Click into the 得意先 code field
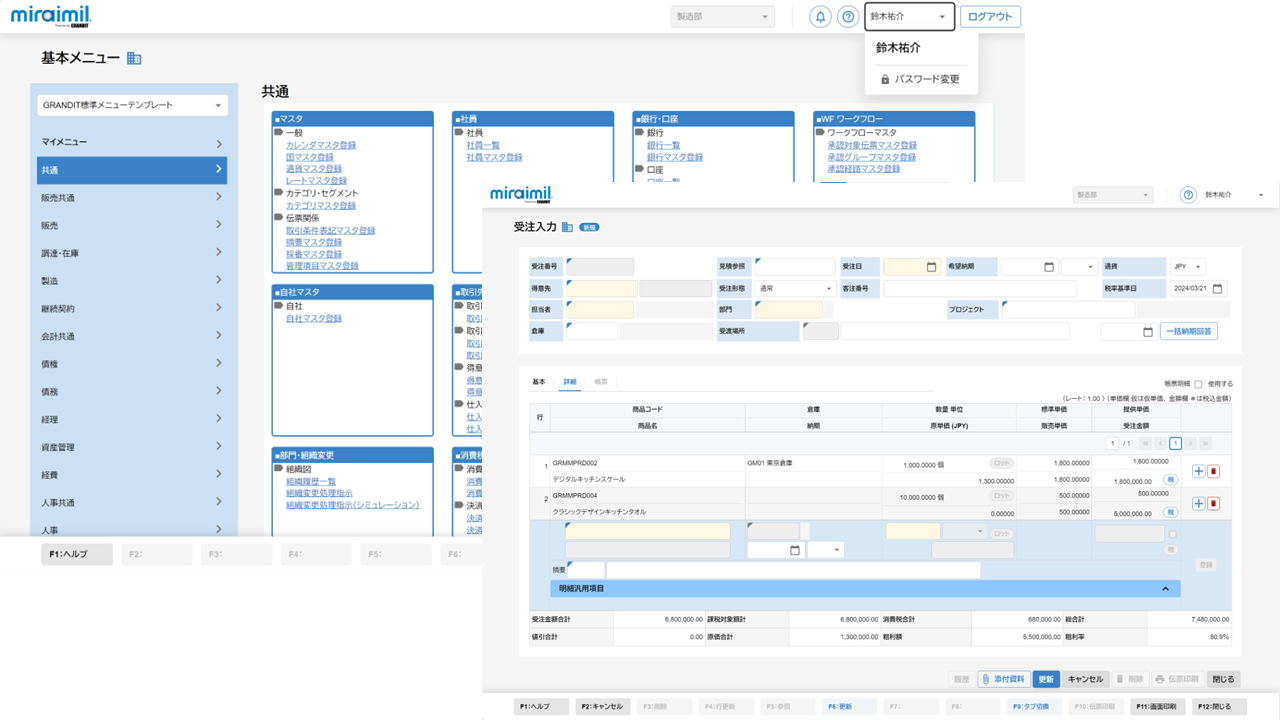Screen dimensions: 1280x720 click(601, 289)
